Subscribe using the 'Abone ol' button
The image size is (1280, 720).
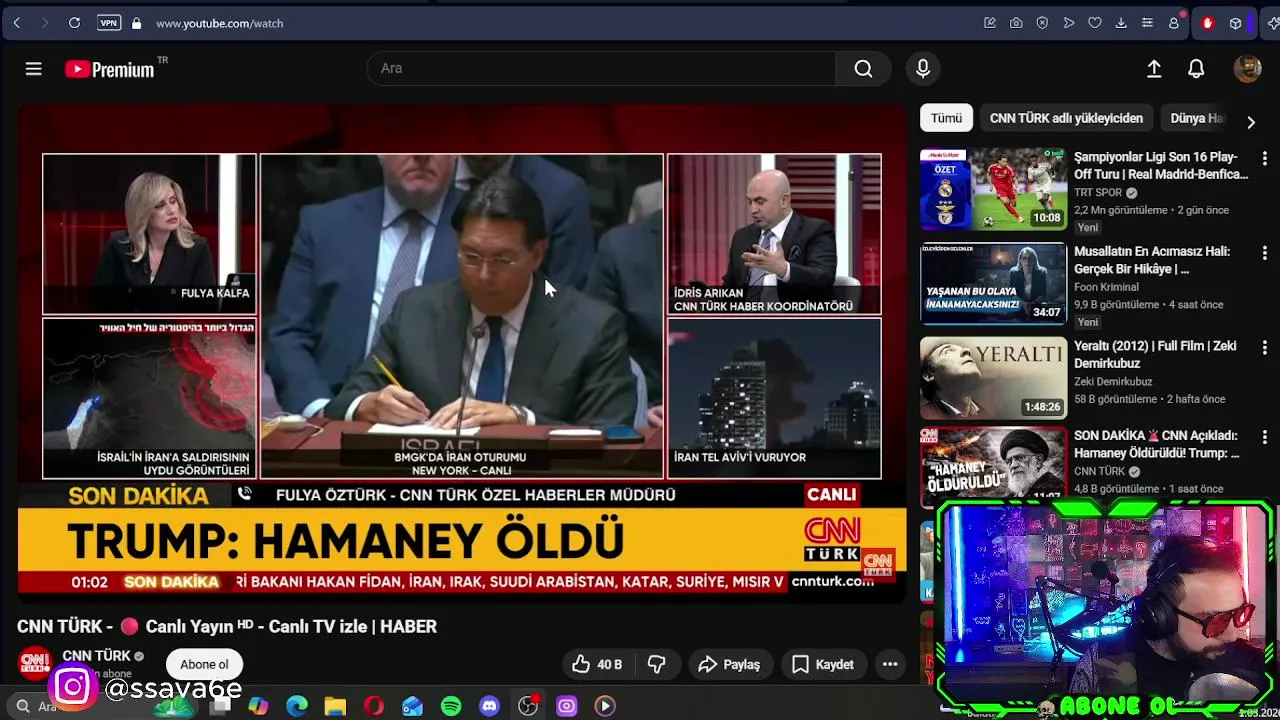coord(204,664)
